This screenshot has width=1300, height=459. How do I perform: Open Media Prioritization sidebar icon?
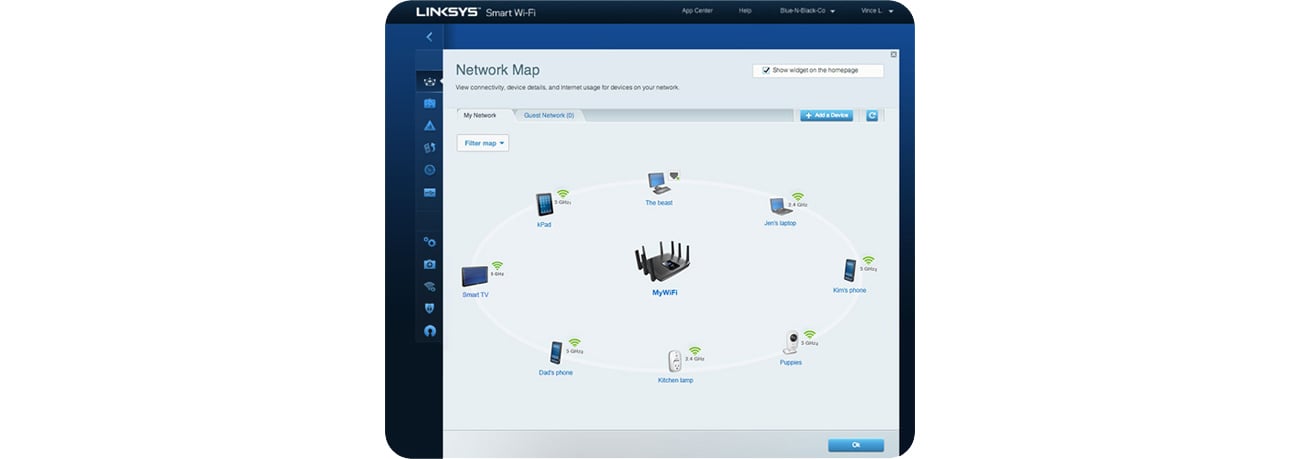(429, 148)
